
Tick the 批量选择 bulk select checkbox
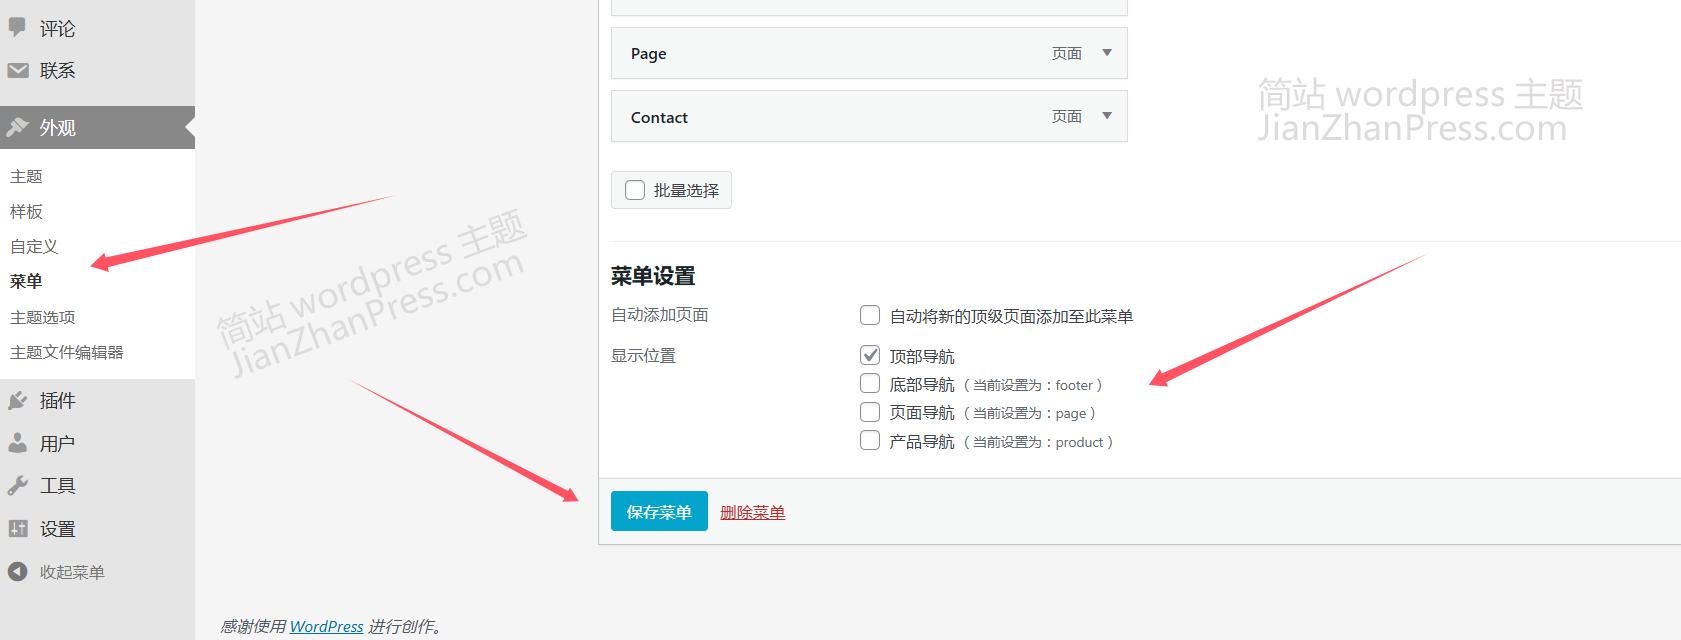pyautogui.click(x=635, y=190)
